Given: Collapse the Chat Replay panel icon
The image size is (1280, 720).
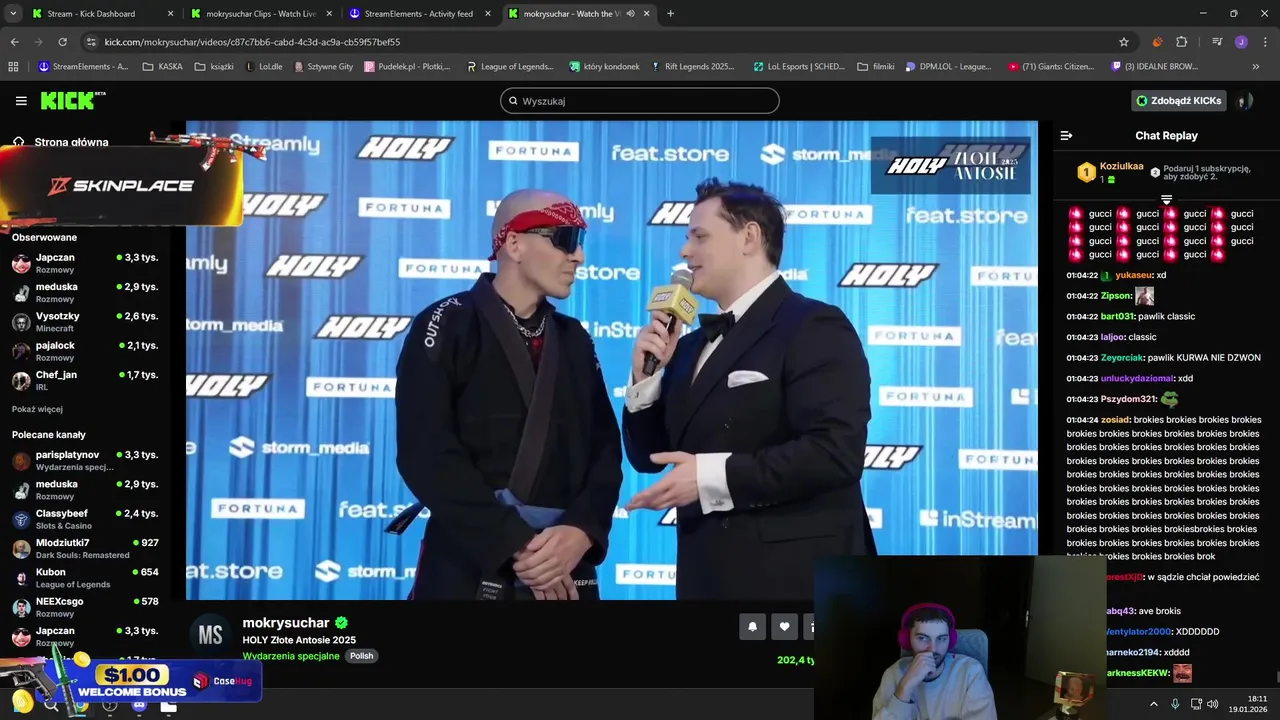Looking at the screenshot, I should point(1066,135).
